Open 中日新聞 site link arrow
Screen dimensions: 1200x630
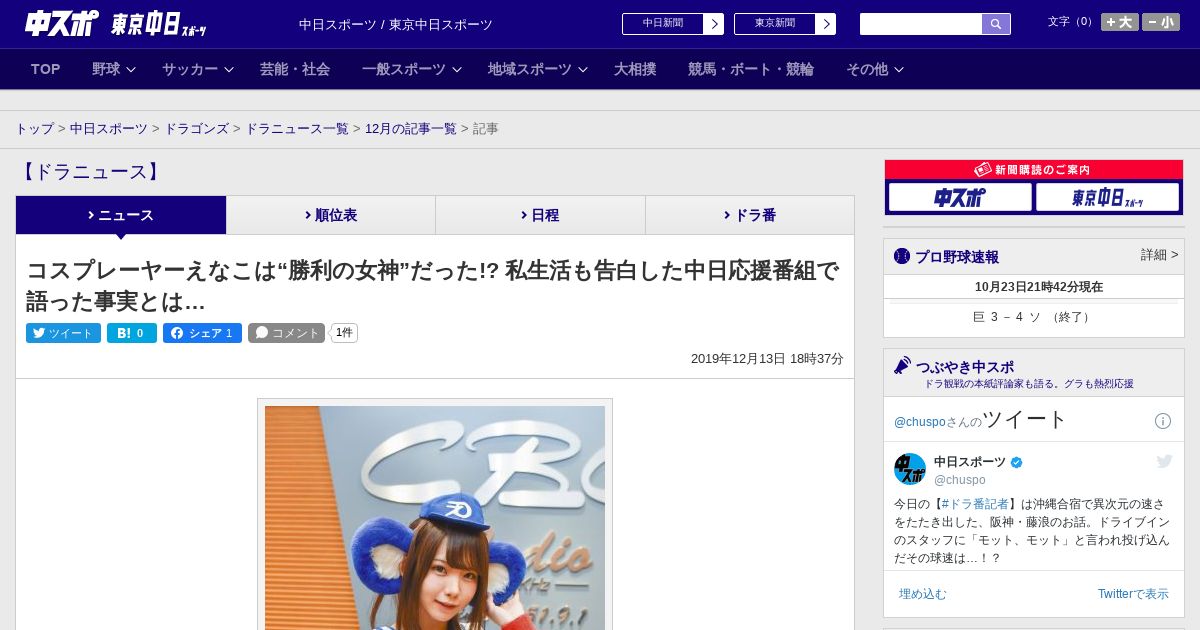point(714,24)
